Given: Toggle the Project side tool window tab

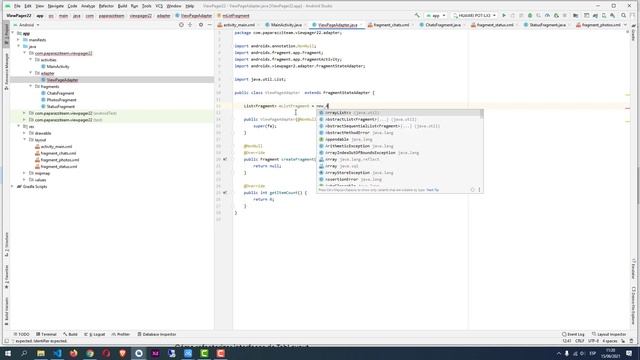Looking at the screenshot, I should point(6,35).
